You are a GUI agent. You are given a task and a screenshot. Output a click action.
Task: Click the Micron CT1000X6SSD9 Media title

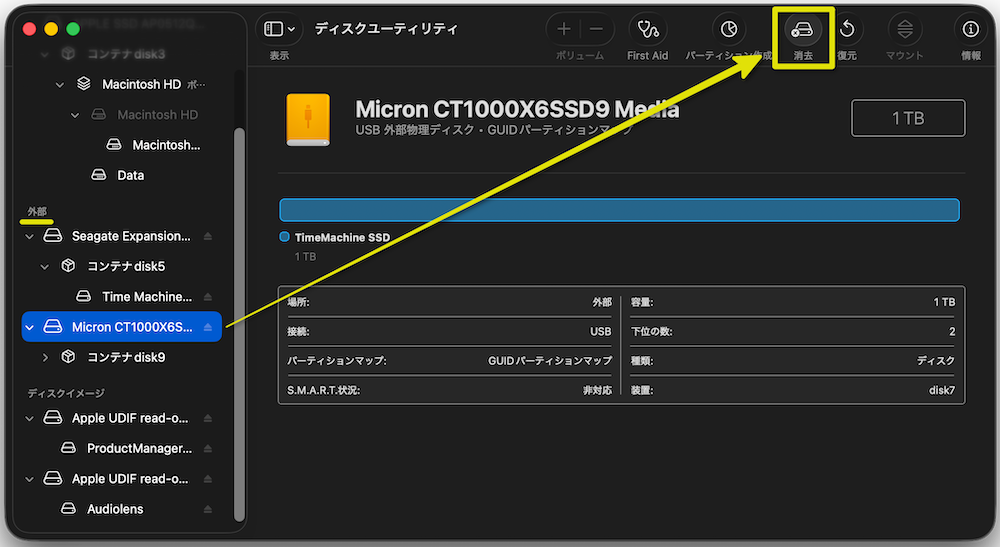[x=517, y=110]
